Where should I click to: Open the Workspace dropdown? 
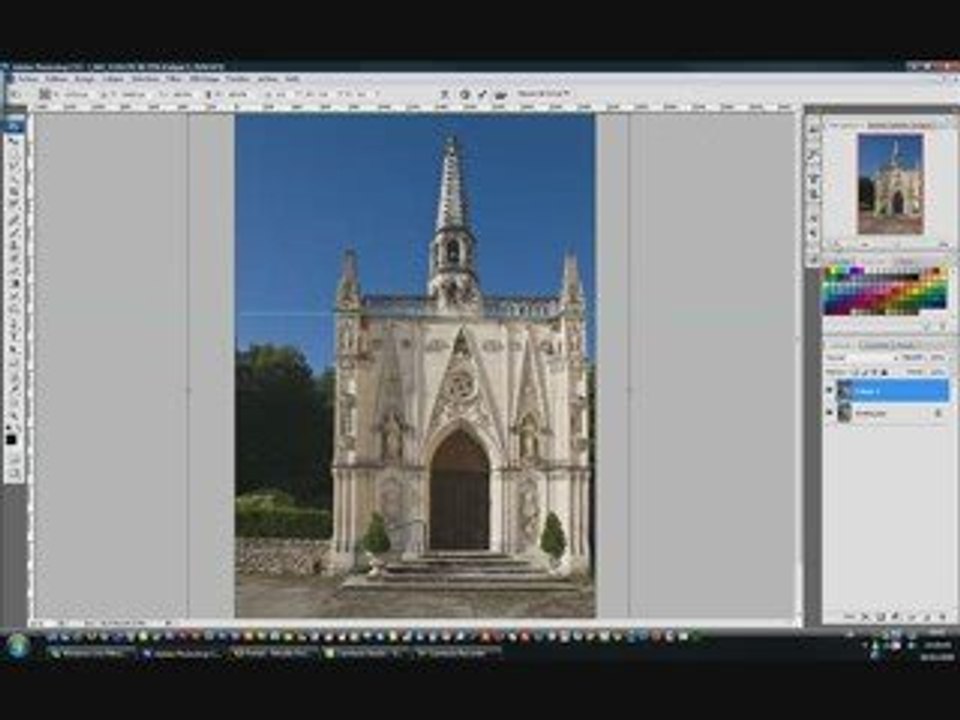(544, 93)
